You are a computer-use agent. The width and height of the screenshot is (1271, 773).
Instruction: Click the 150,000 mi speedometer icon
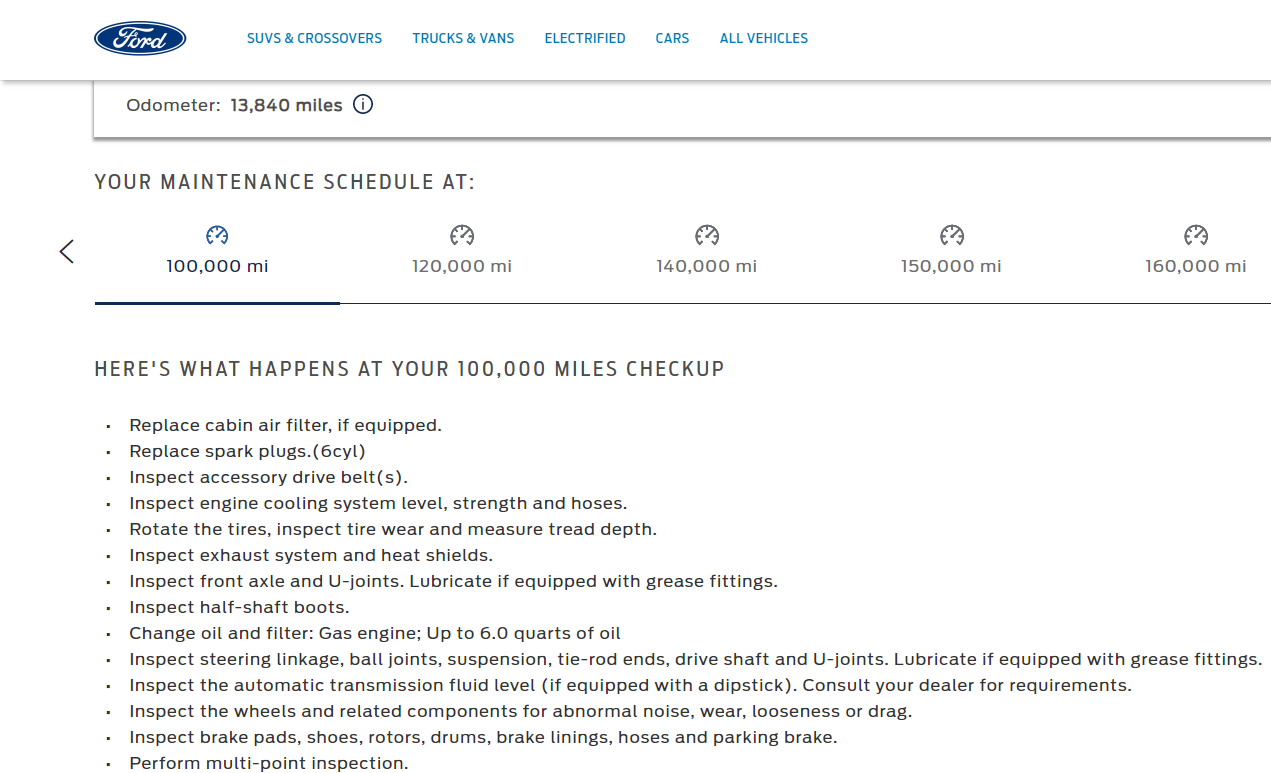[951, 236]
